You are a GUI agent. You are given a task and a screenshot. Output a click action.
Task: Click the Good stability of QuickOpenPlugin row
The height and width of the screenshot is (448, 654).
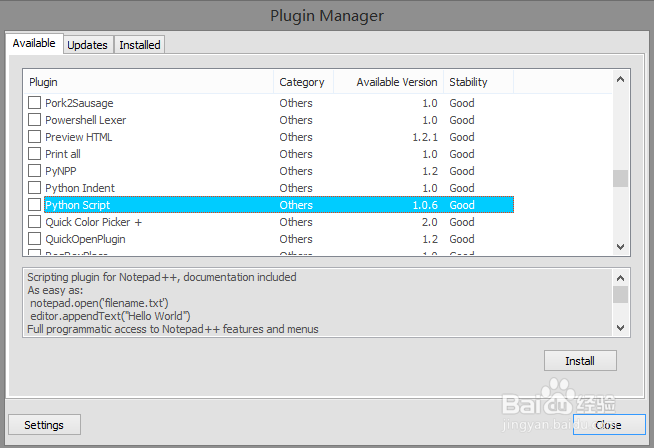(462, 239)
